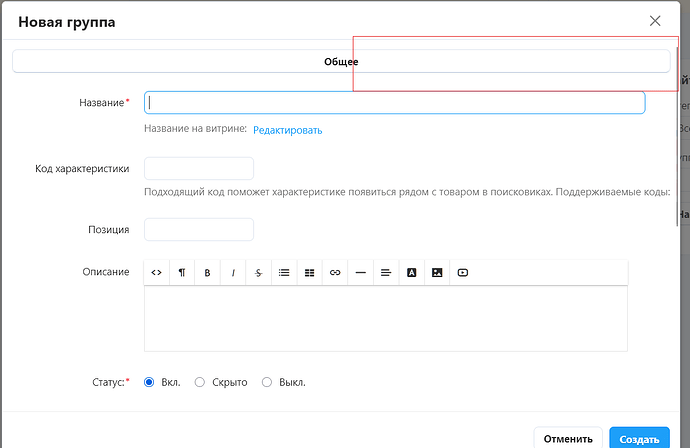690x448 pixels.
Task: Click the Название на витрине label text
Action: [195, 129]
